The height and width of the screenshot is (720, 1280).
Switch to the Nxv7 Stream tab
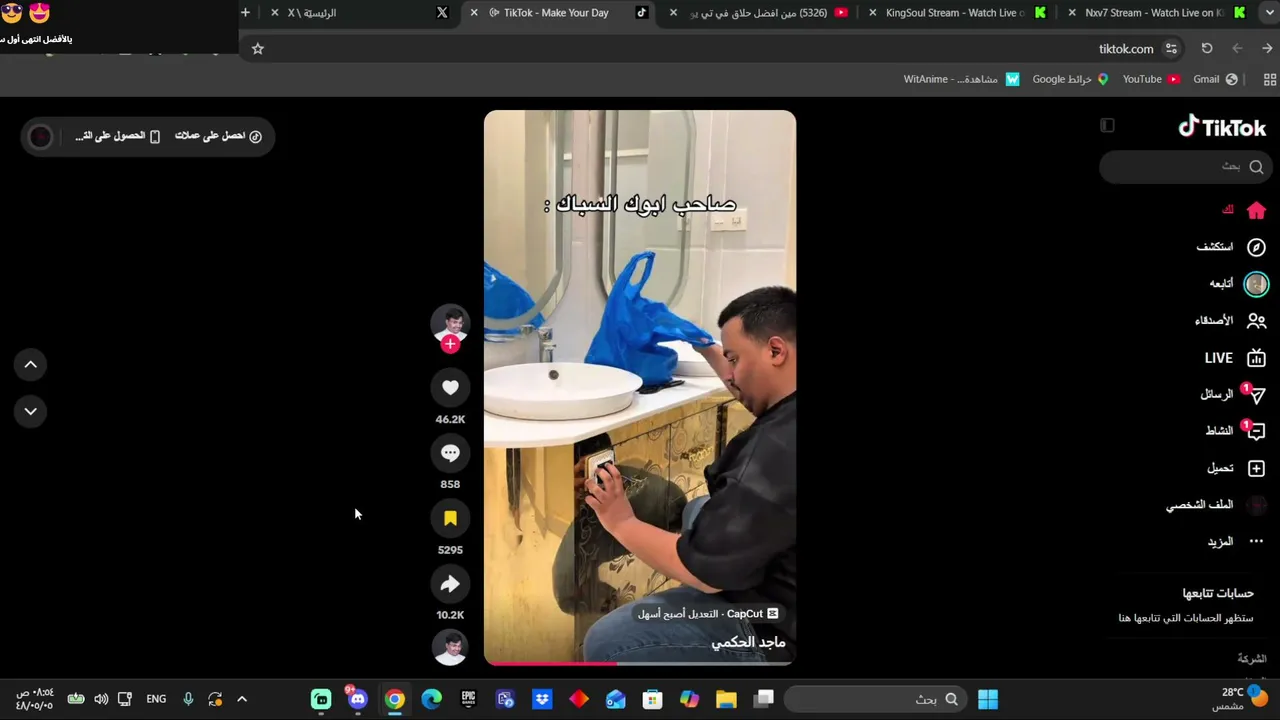1155,13
